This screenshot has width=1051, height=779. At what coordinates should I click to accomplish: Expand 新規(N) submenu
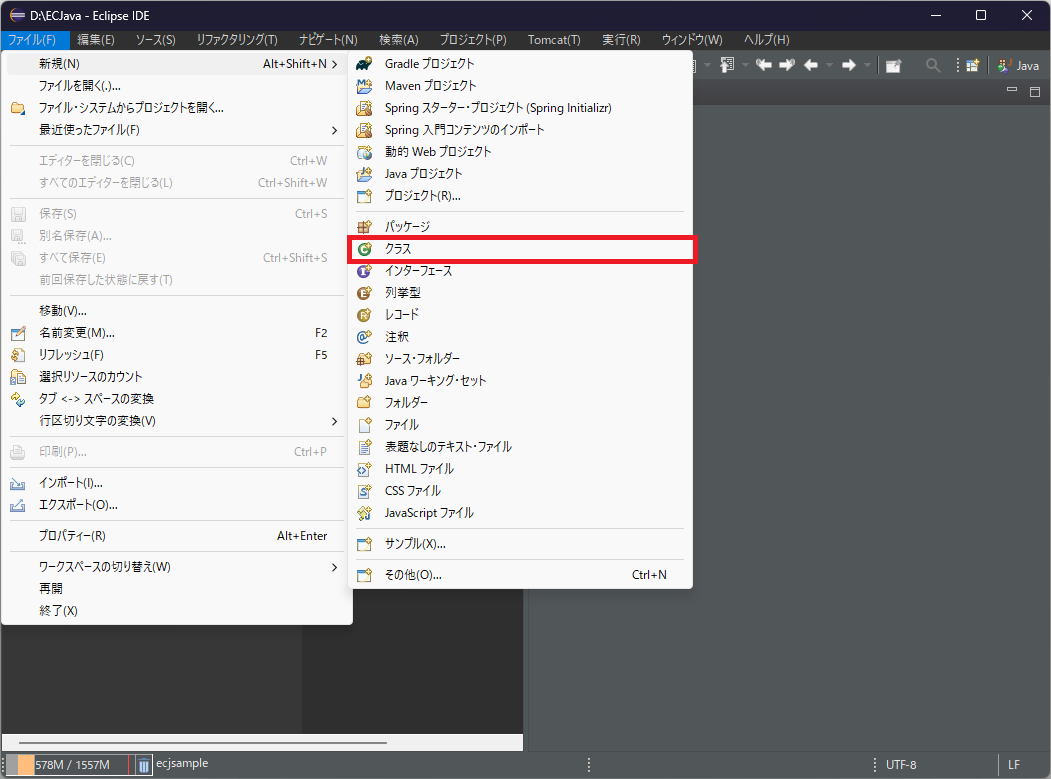pyautogui.click(x=177, y=64)
